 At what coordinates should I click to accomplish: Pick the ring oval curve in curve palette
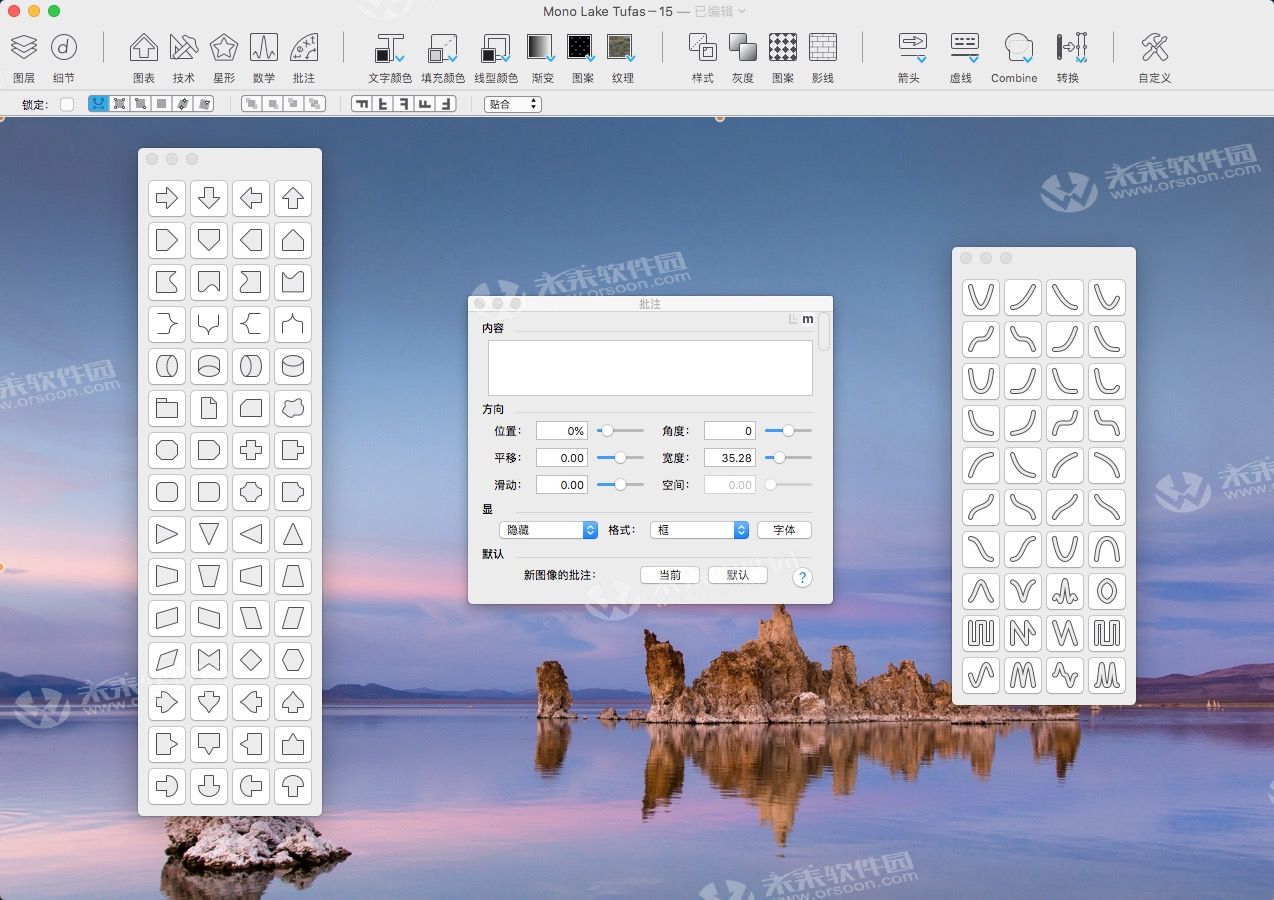pyautogui.click(x=1107, y=591)
